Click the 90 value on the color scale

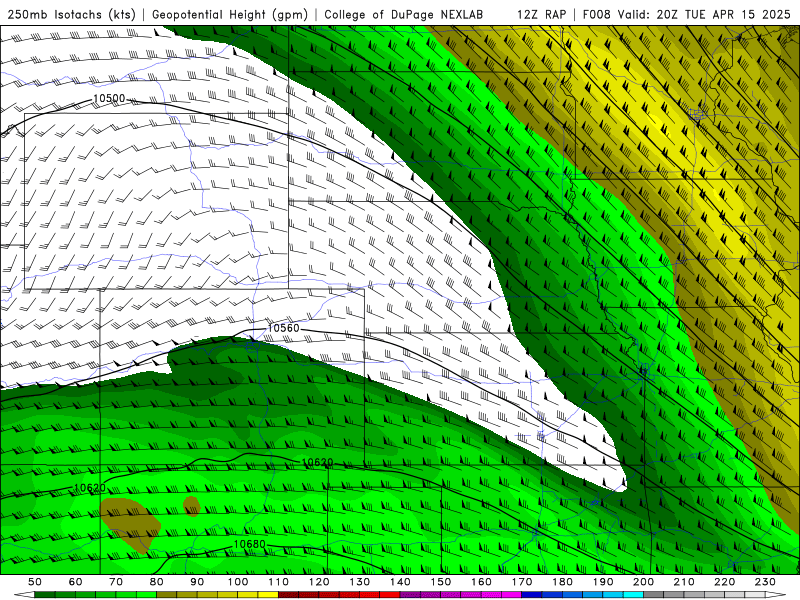tap(197, 582)
